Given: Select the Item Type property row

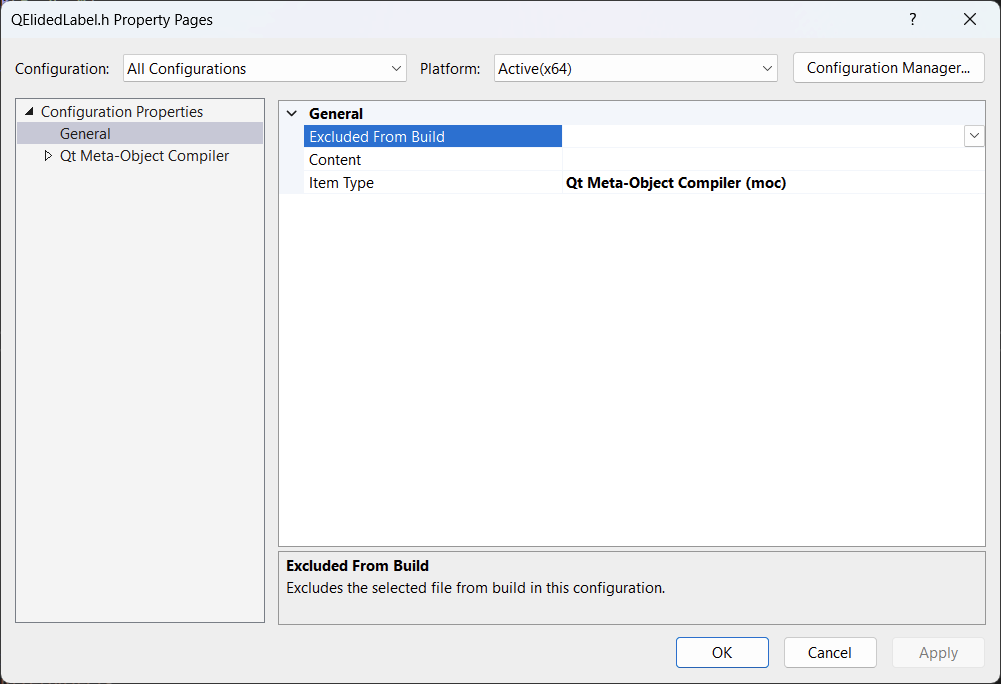Looking at the screenshot, I should point(341,183).
